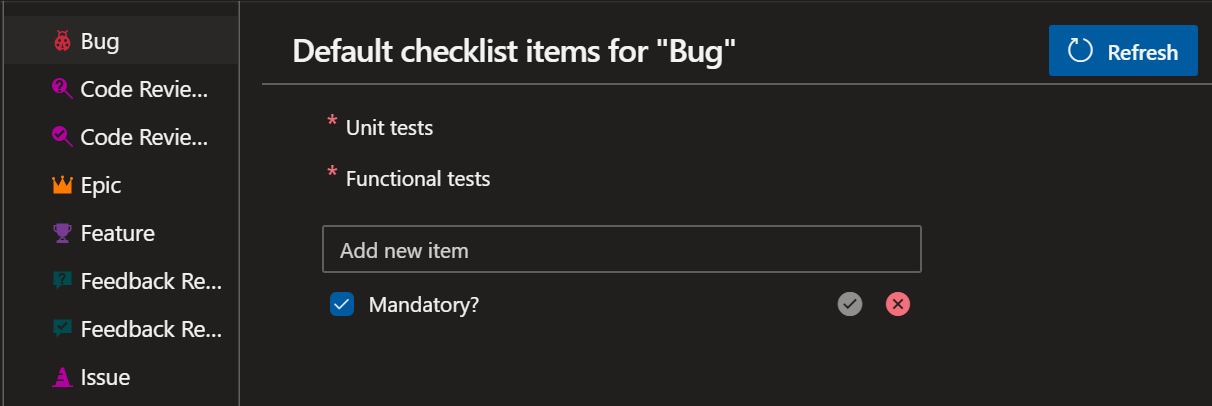This screenshot has height=406, width=1212.
Task: Uncheck the Mandatory? checkbox
Action: point(342,304)
